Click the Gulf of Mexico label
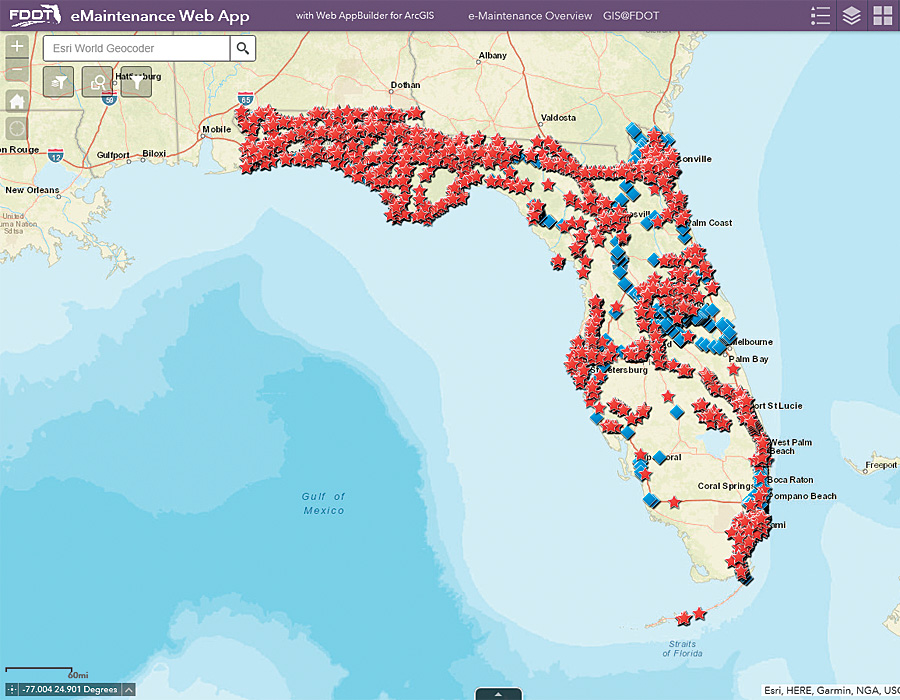 pos(323,503)
